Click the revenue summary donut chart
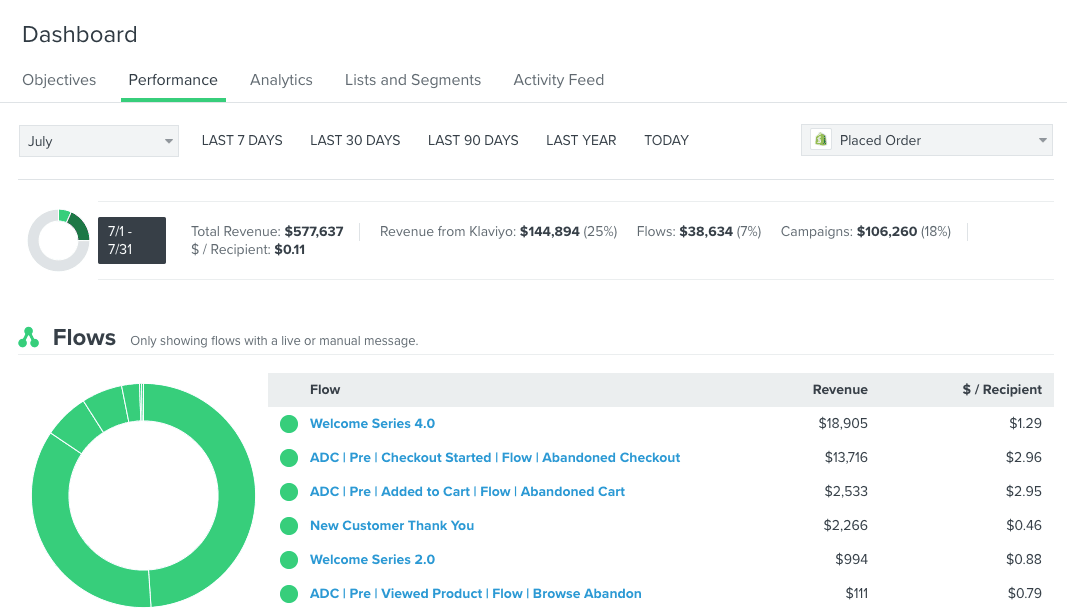Viewport: 1067px width, 610px height. click(x=59, y=240)
